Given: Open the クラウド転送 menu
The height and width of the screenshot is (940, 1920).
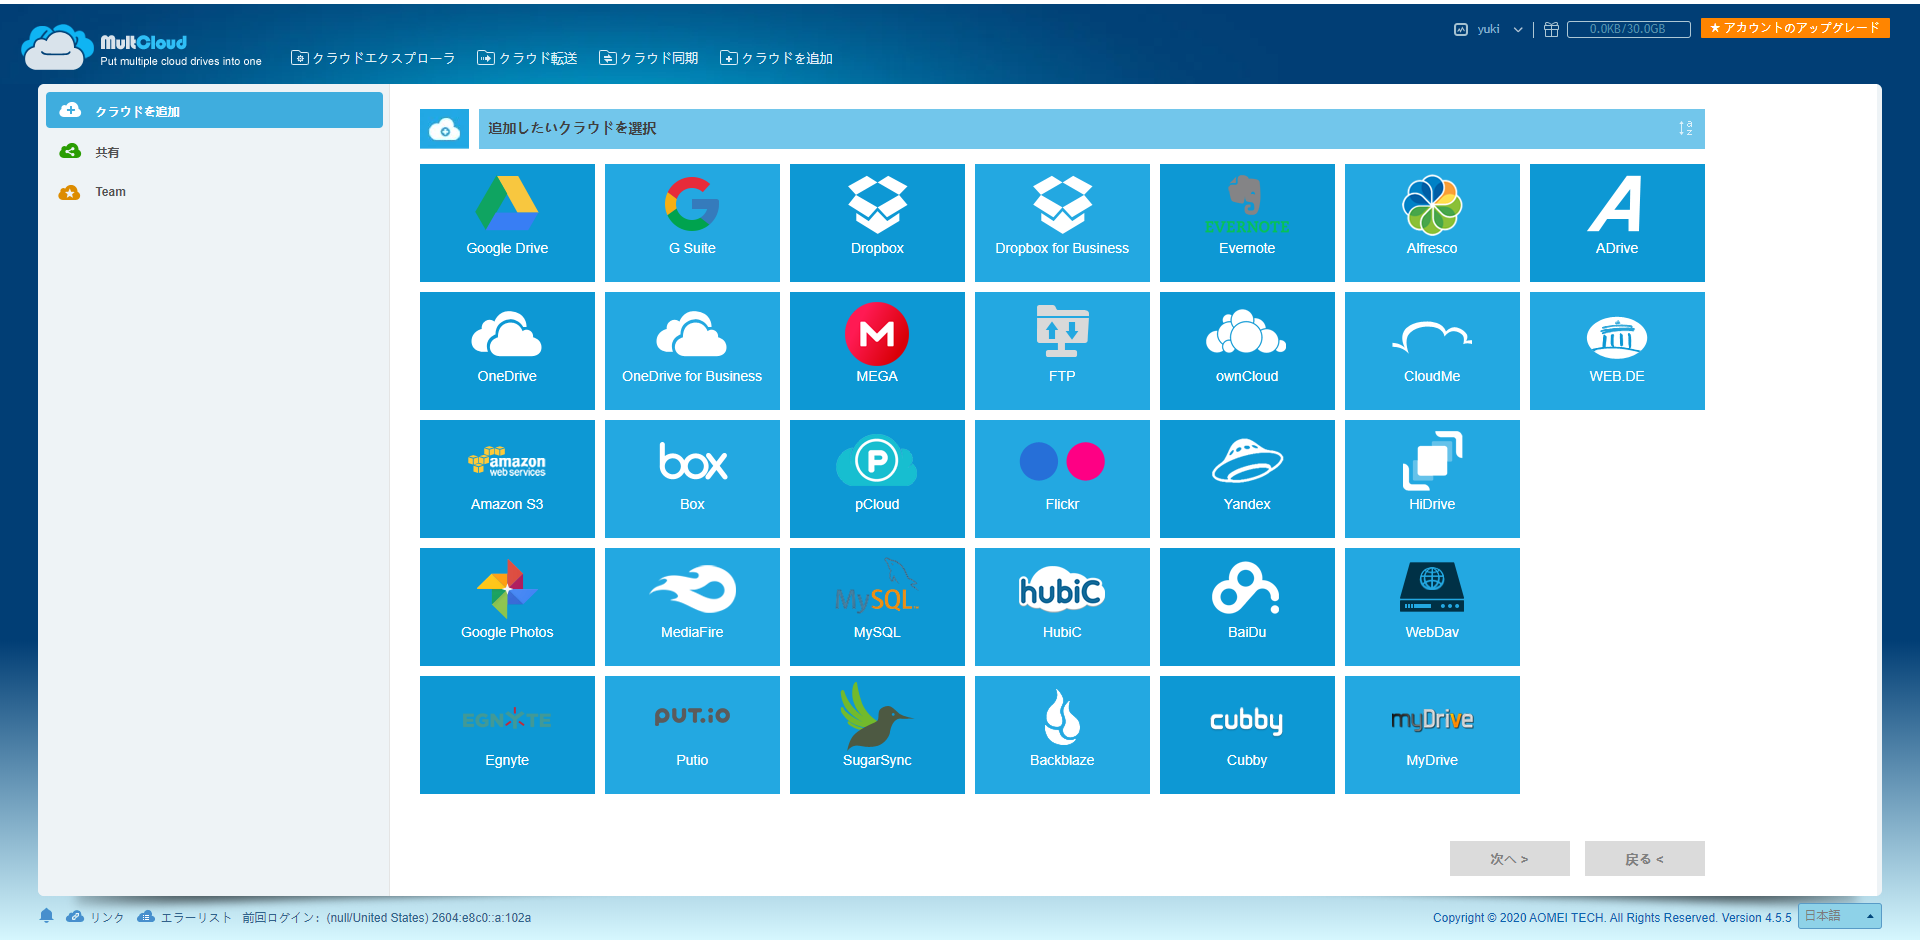Looking at the screenshot, I should click(527, 58).
